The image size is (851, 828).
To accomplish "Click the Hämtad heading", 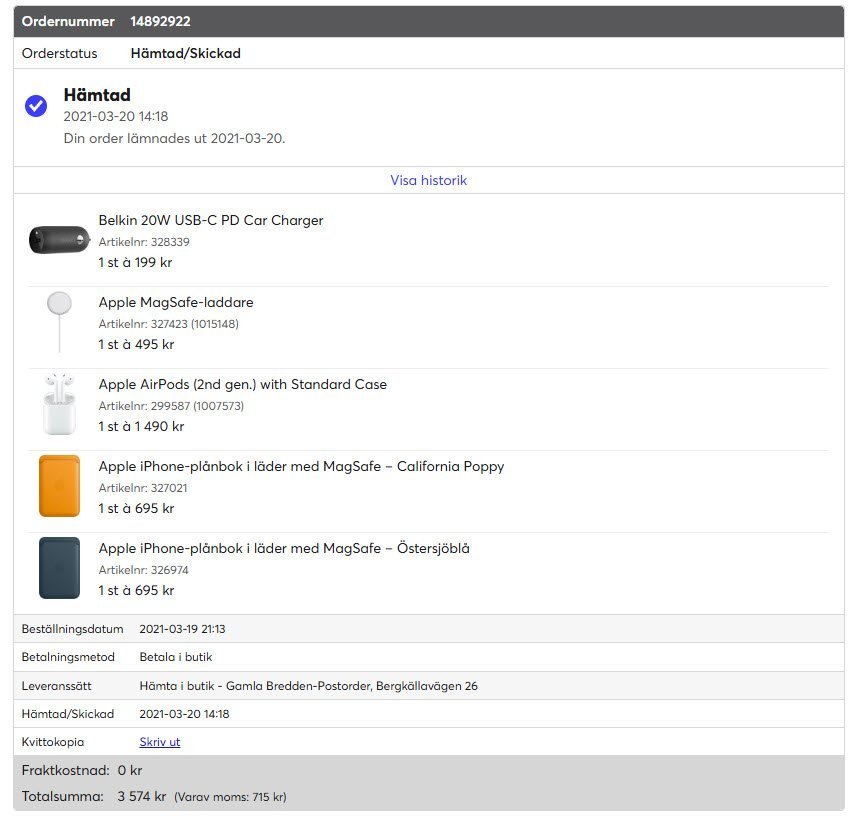I will pos(97,95).
